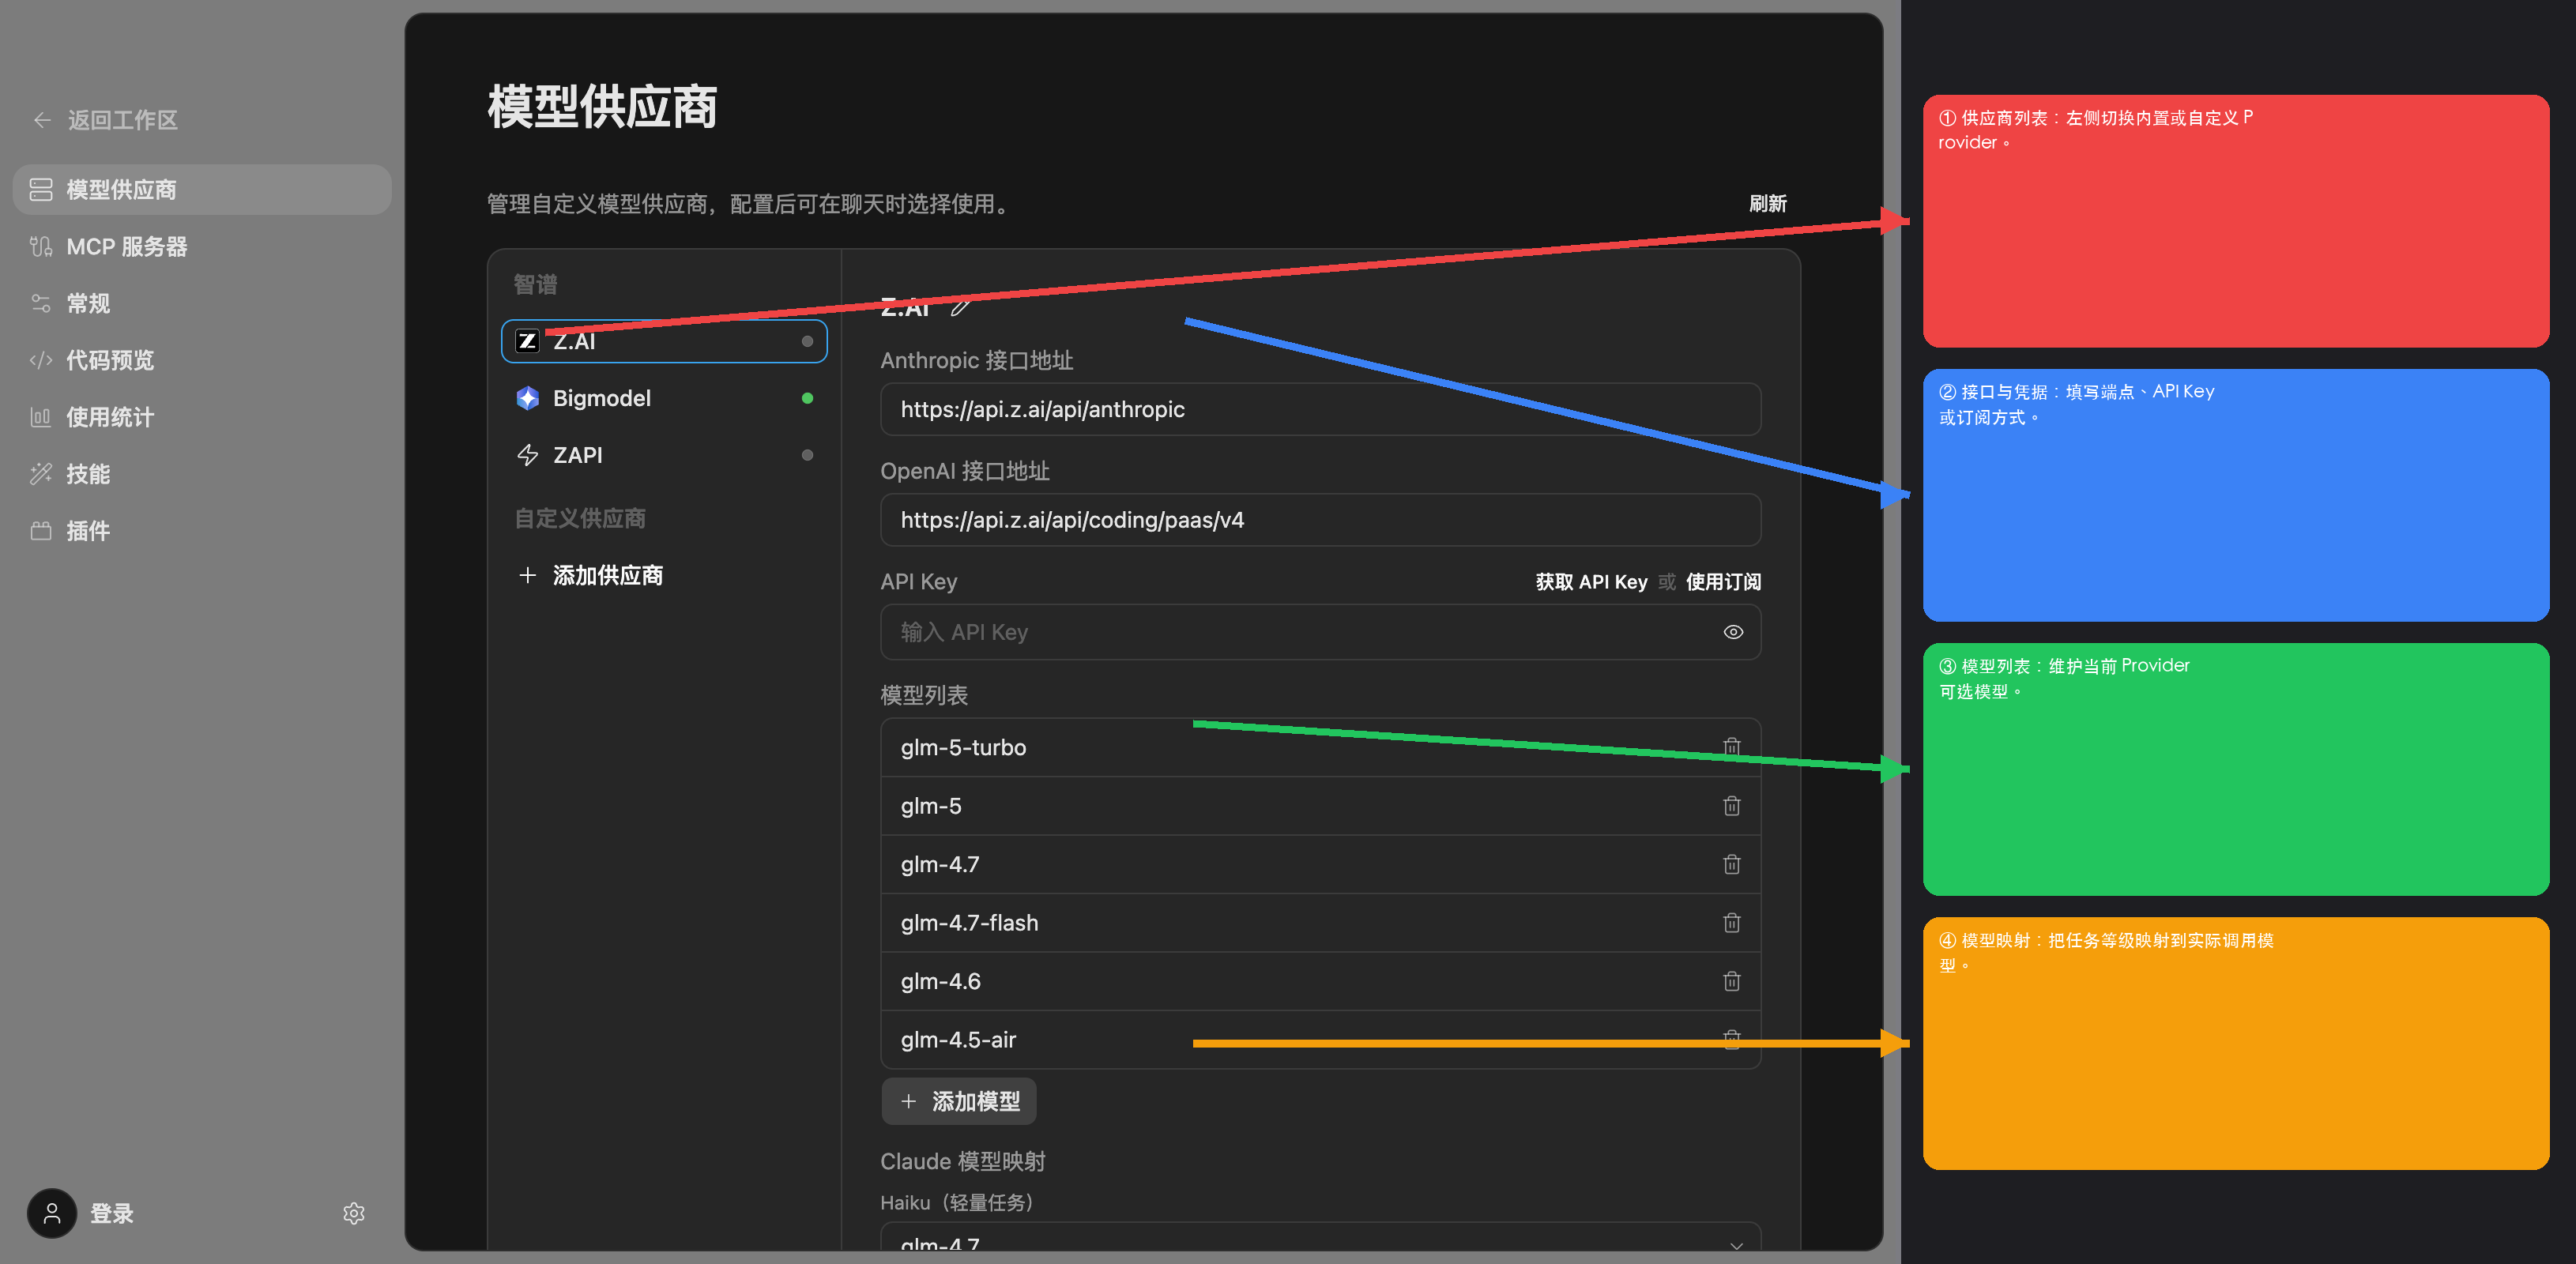Click ZAPI status dot
The height and width of the screenshot is (1264, 2576).
tap(807, 455)
